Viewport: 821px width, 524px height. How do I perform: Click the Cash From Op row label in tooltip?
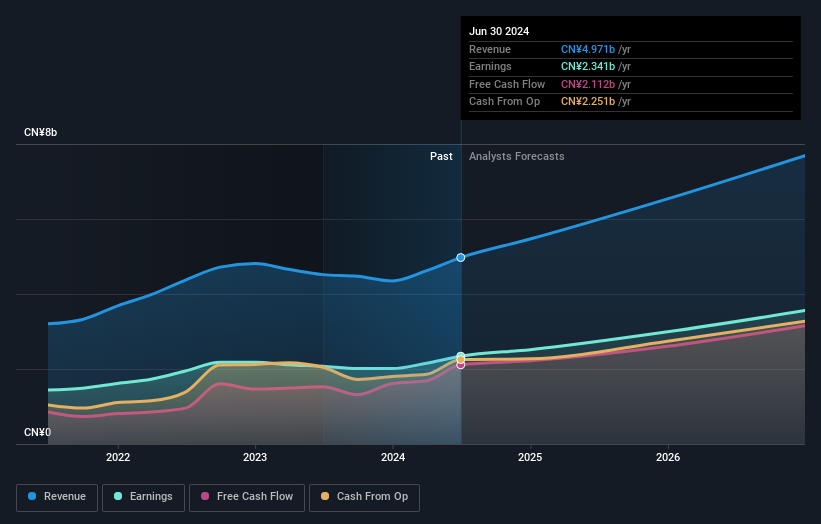click(504, 102)
